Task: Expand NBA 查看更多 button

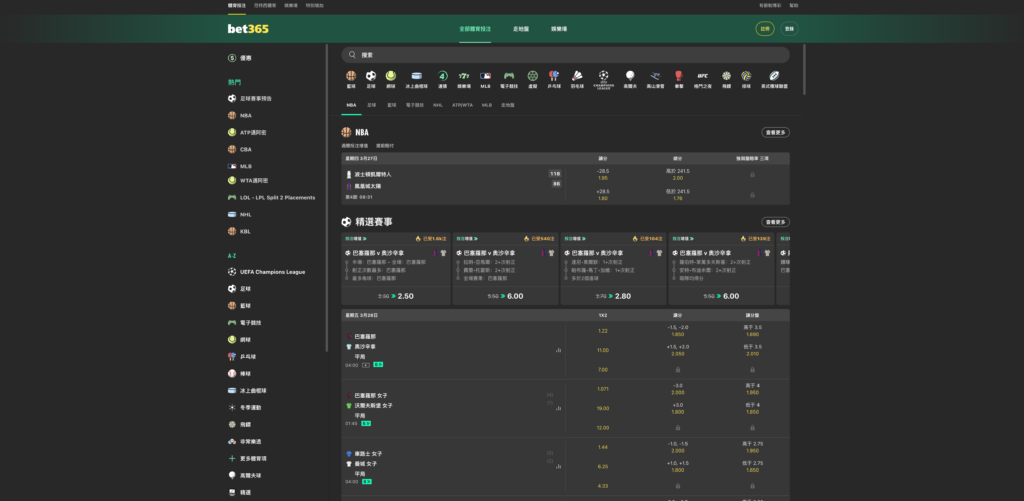Action: tap(776, 132)
